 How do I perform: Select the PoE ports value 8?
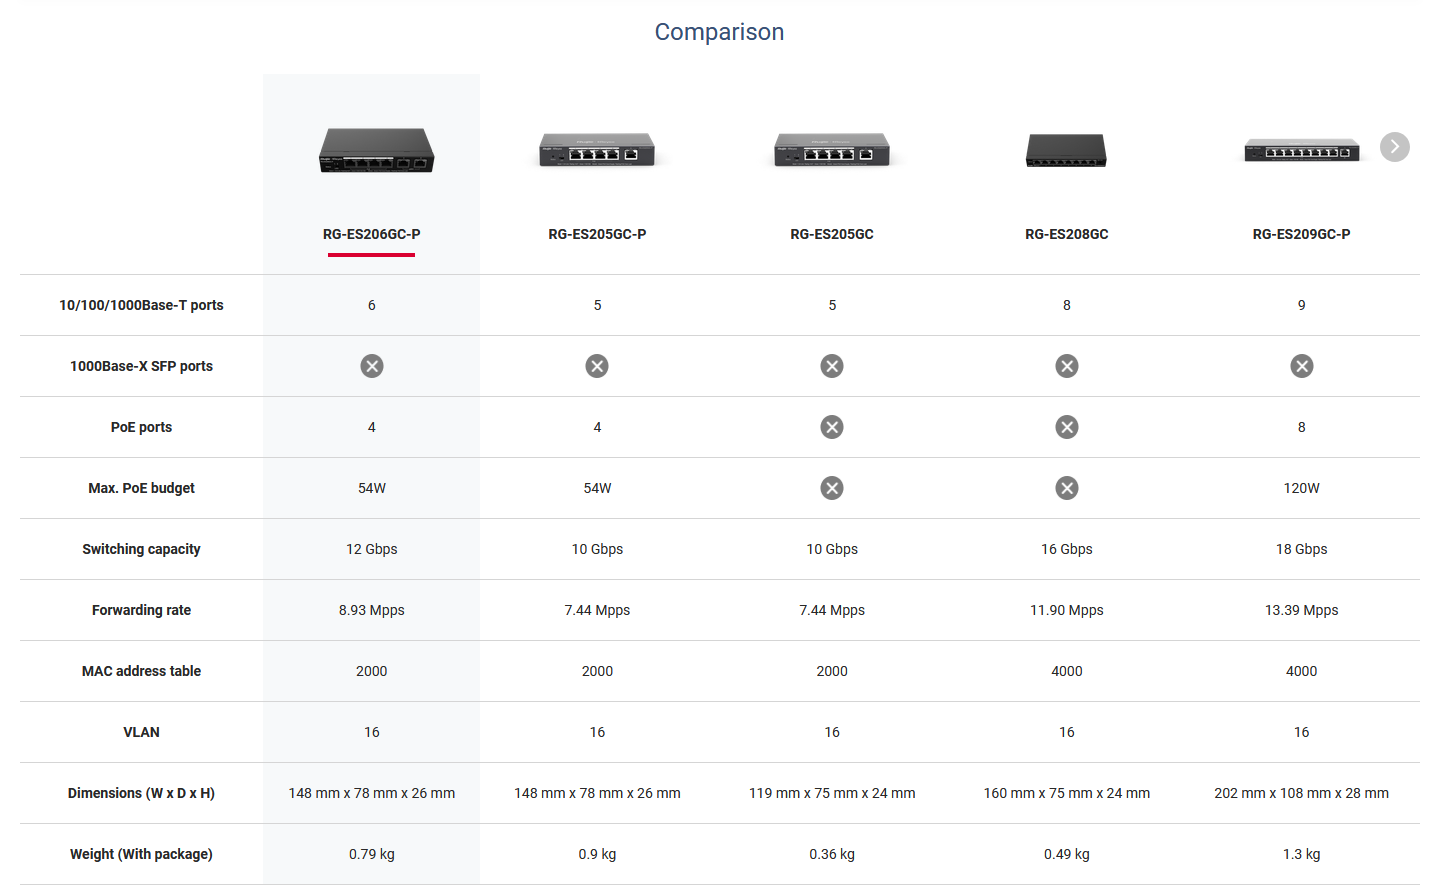click(x=1301, y=427)
